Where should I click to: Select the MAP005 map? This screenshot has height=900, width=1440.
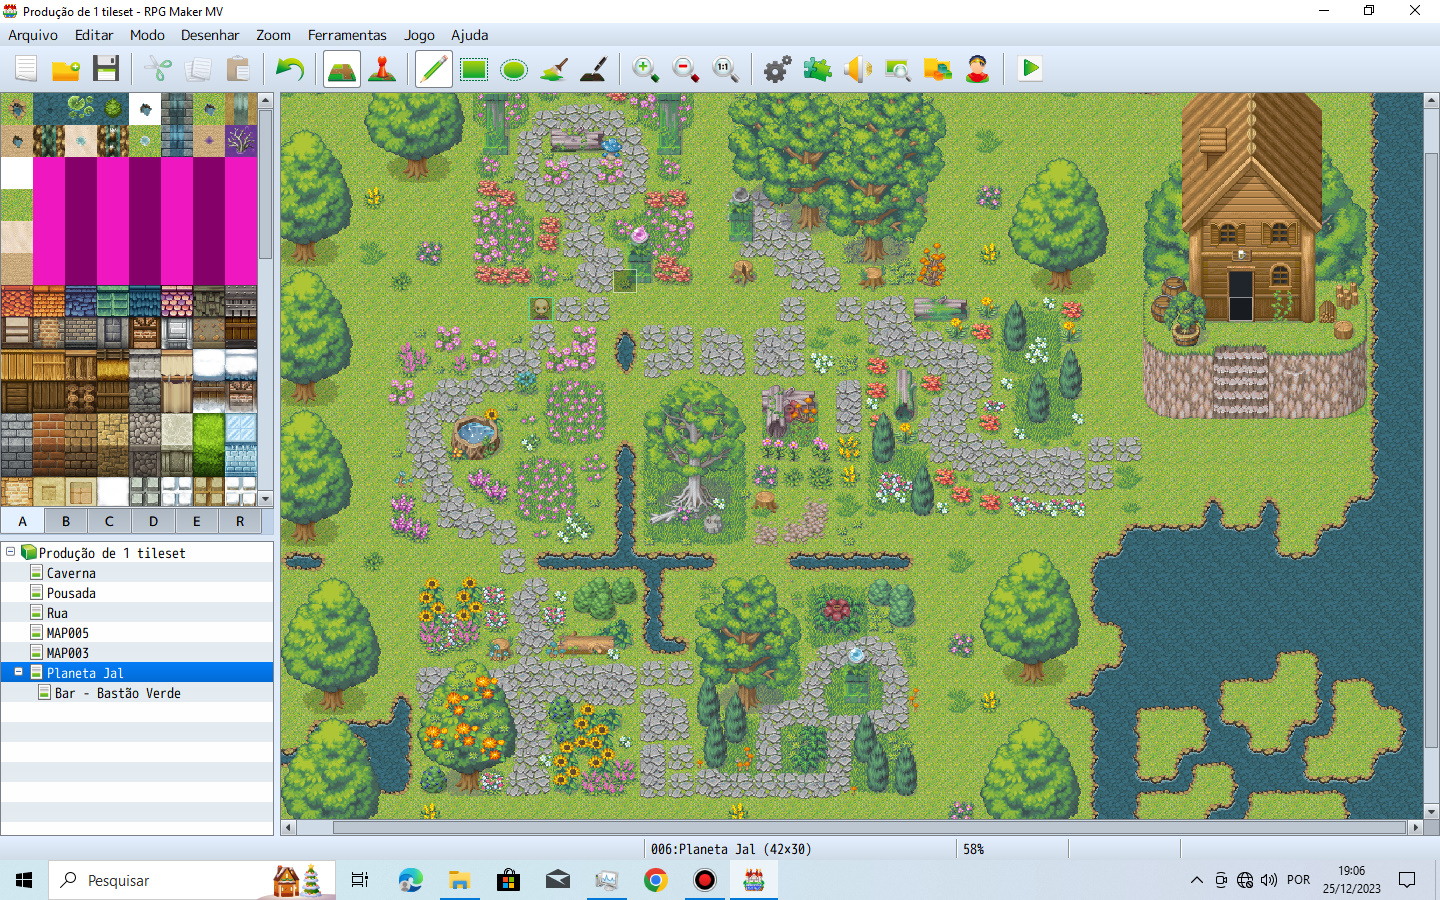[67, 633]
